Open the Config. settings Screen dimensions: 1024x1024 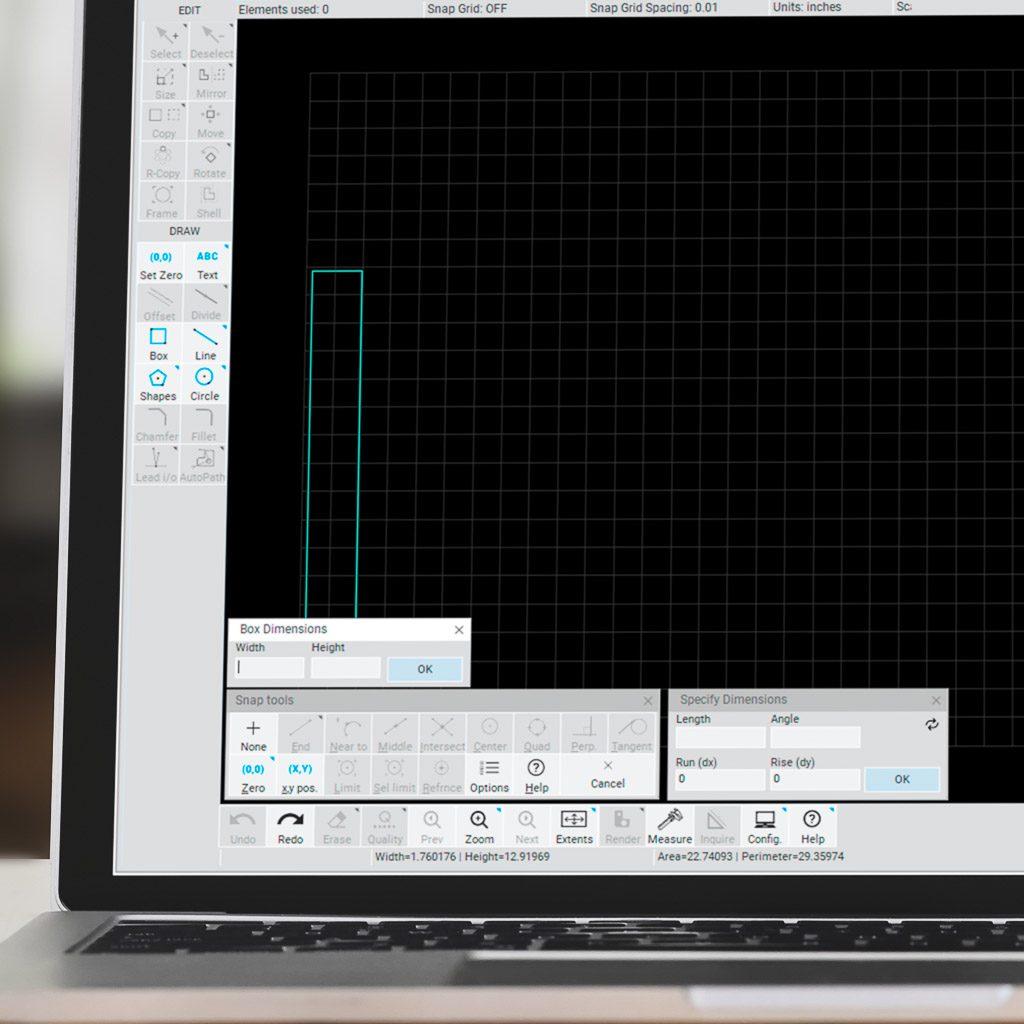[764, 827]
